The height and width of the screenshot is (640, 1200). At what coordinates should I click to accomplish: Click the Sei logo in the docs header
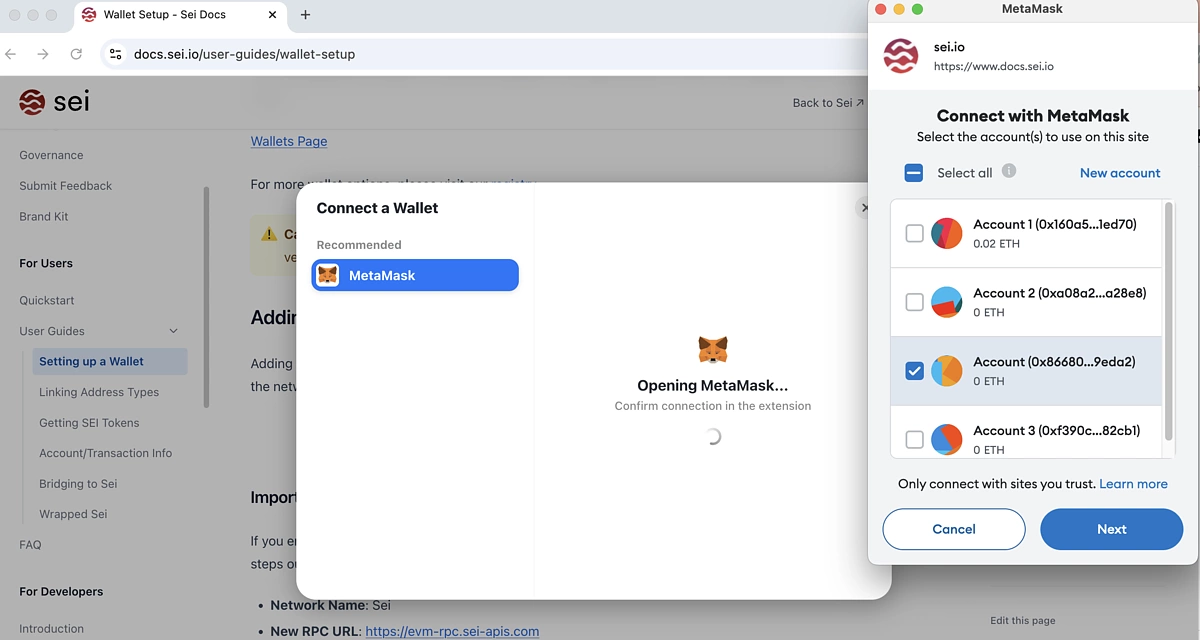click(30, 101)
